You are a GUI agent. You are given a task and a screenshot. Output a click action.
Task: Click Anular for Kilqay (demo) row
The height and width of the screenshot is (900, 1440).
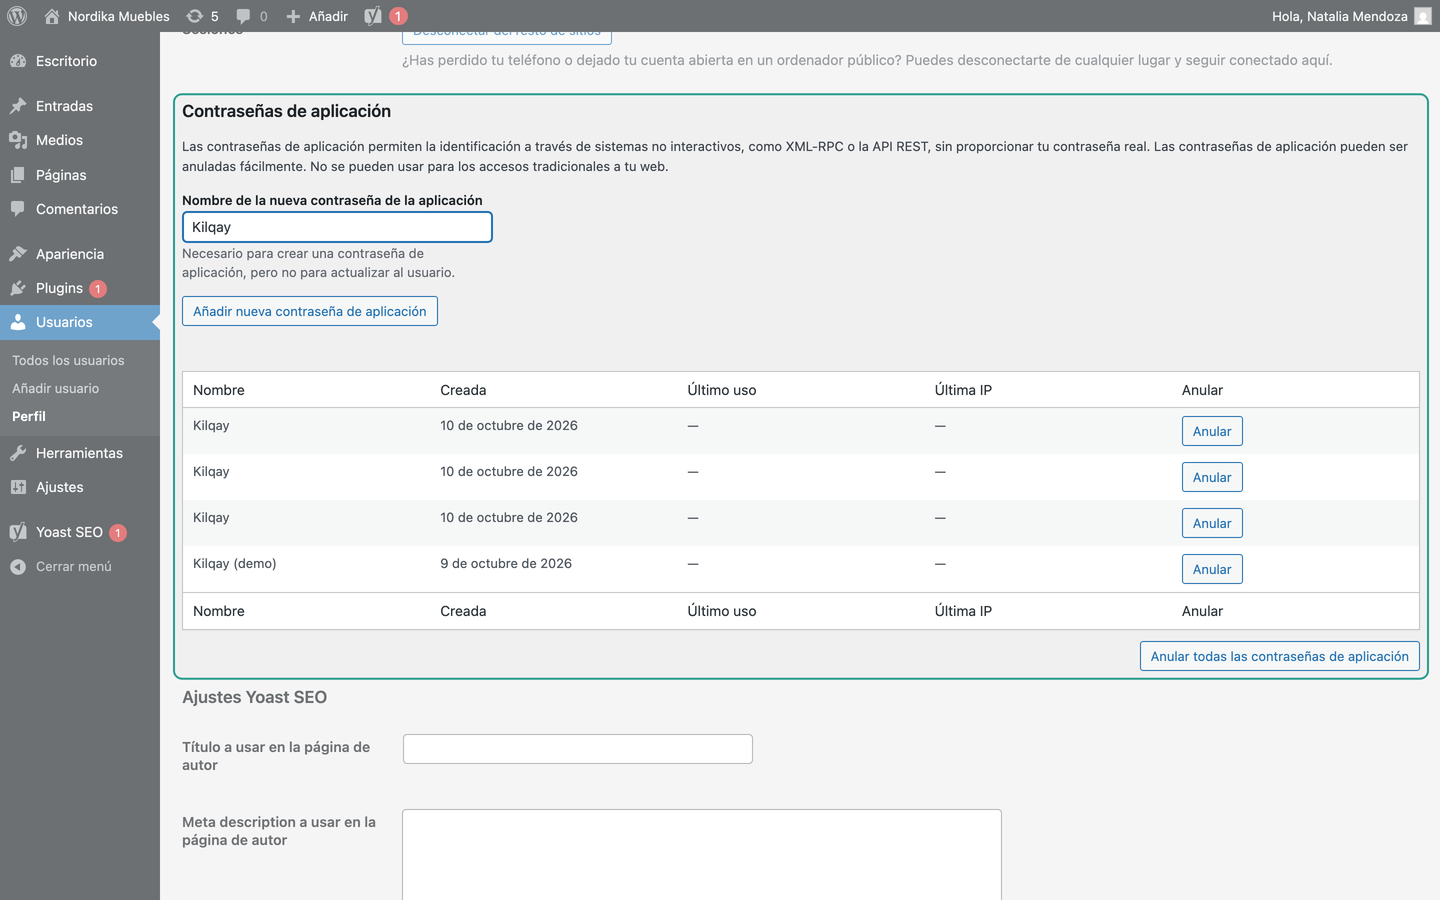coord(1212,569)
